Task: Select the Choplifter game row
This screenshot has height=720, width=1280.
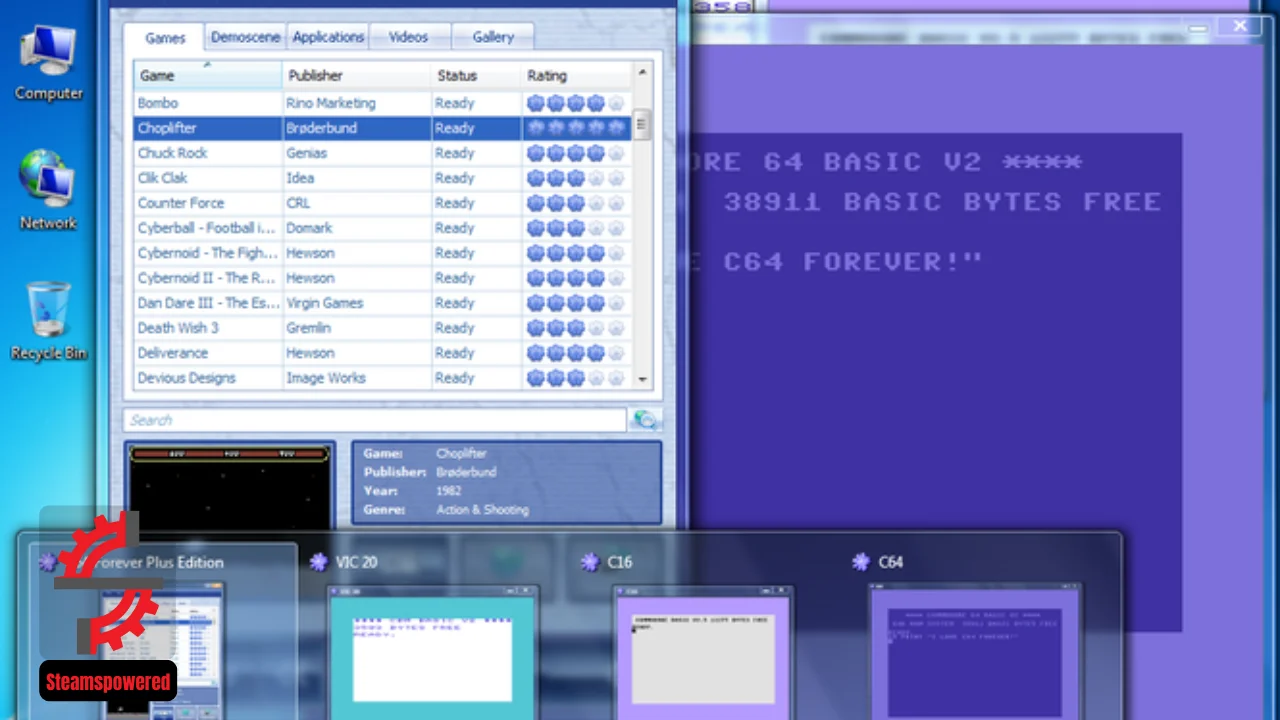Action: [x=383, y=128]
